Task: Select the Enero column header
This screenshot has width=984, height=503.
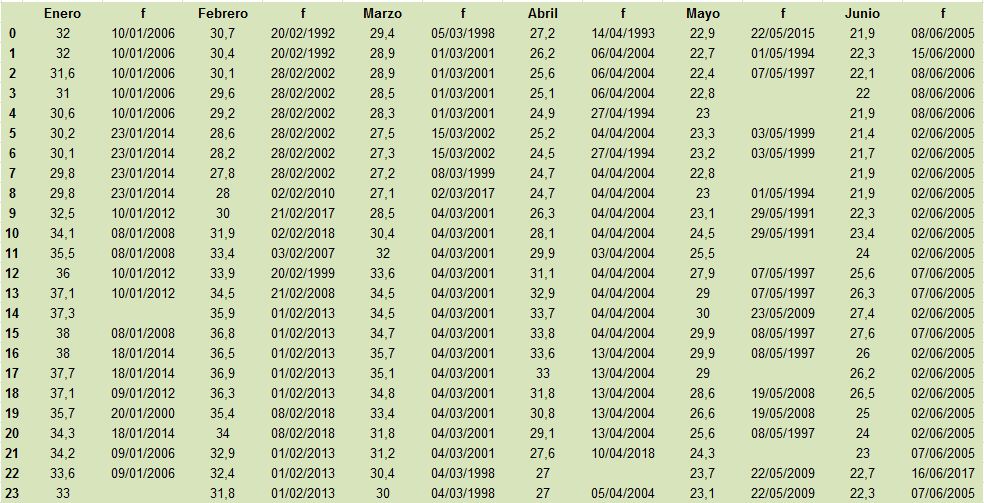Action: (63, 13)
